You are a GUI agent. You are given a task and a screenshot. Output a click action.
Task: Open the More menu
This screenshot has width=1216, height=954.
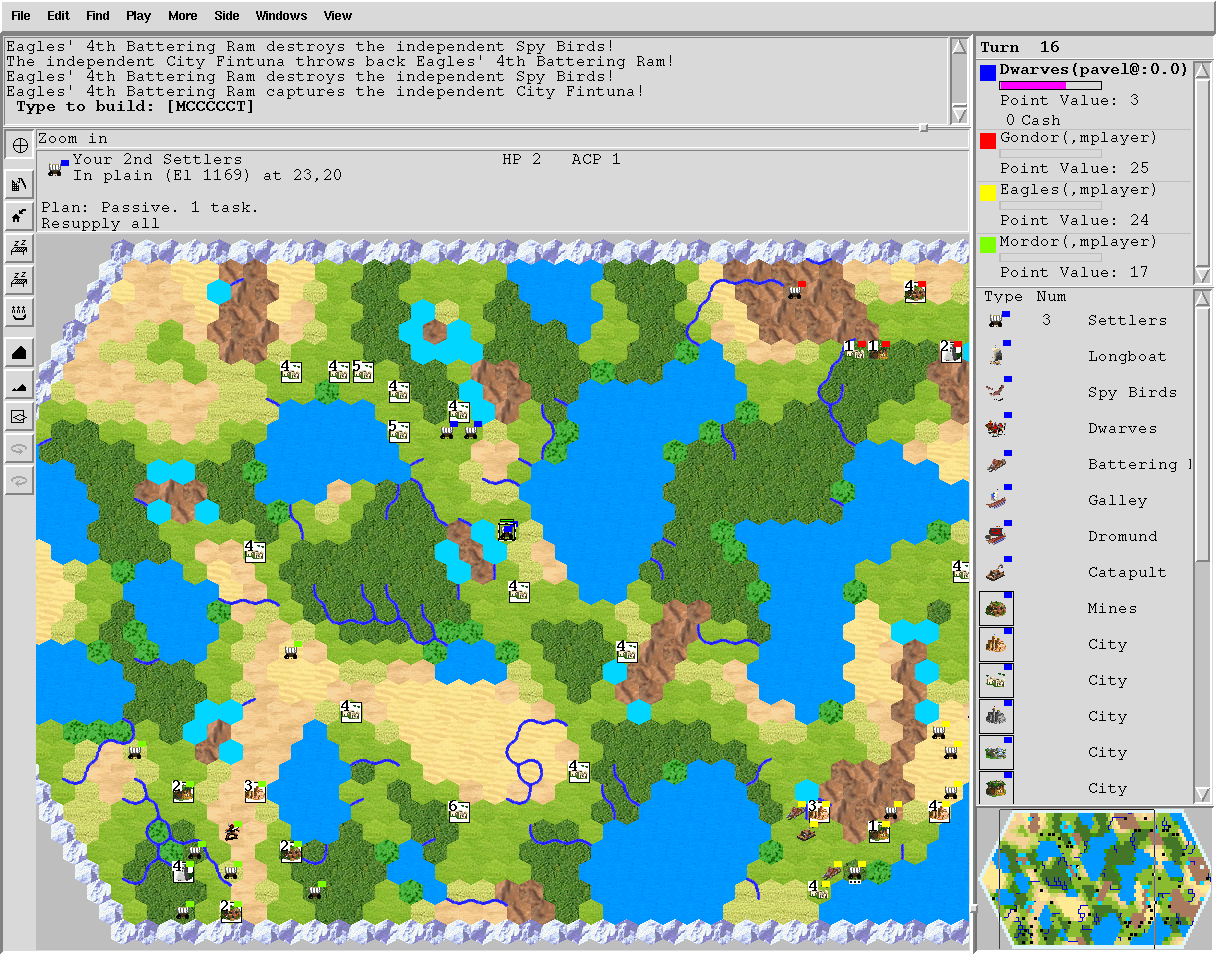183,16
